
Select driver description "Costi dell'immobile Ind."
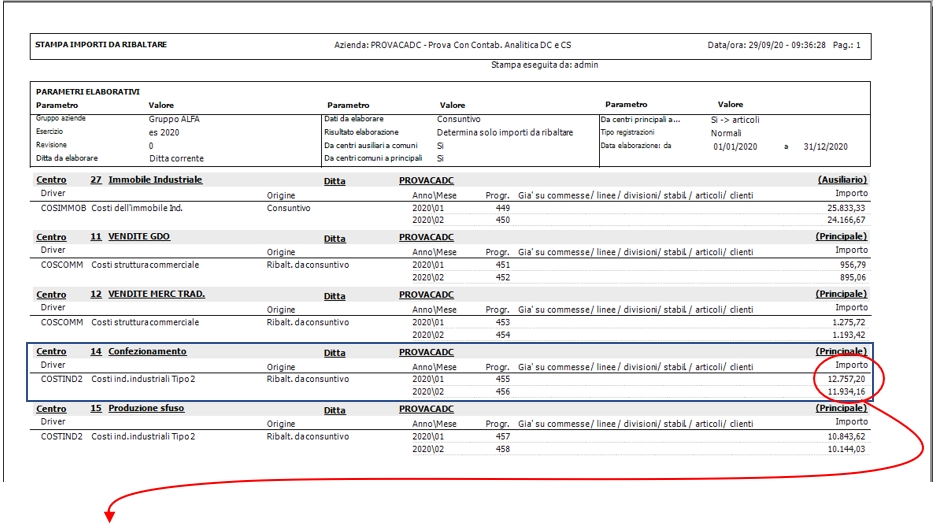(x=137, y=208)
